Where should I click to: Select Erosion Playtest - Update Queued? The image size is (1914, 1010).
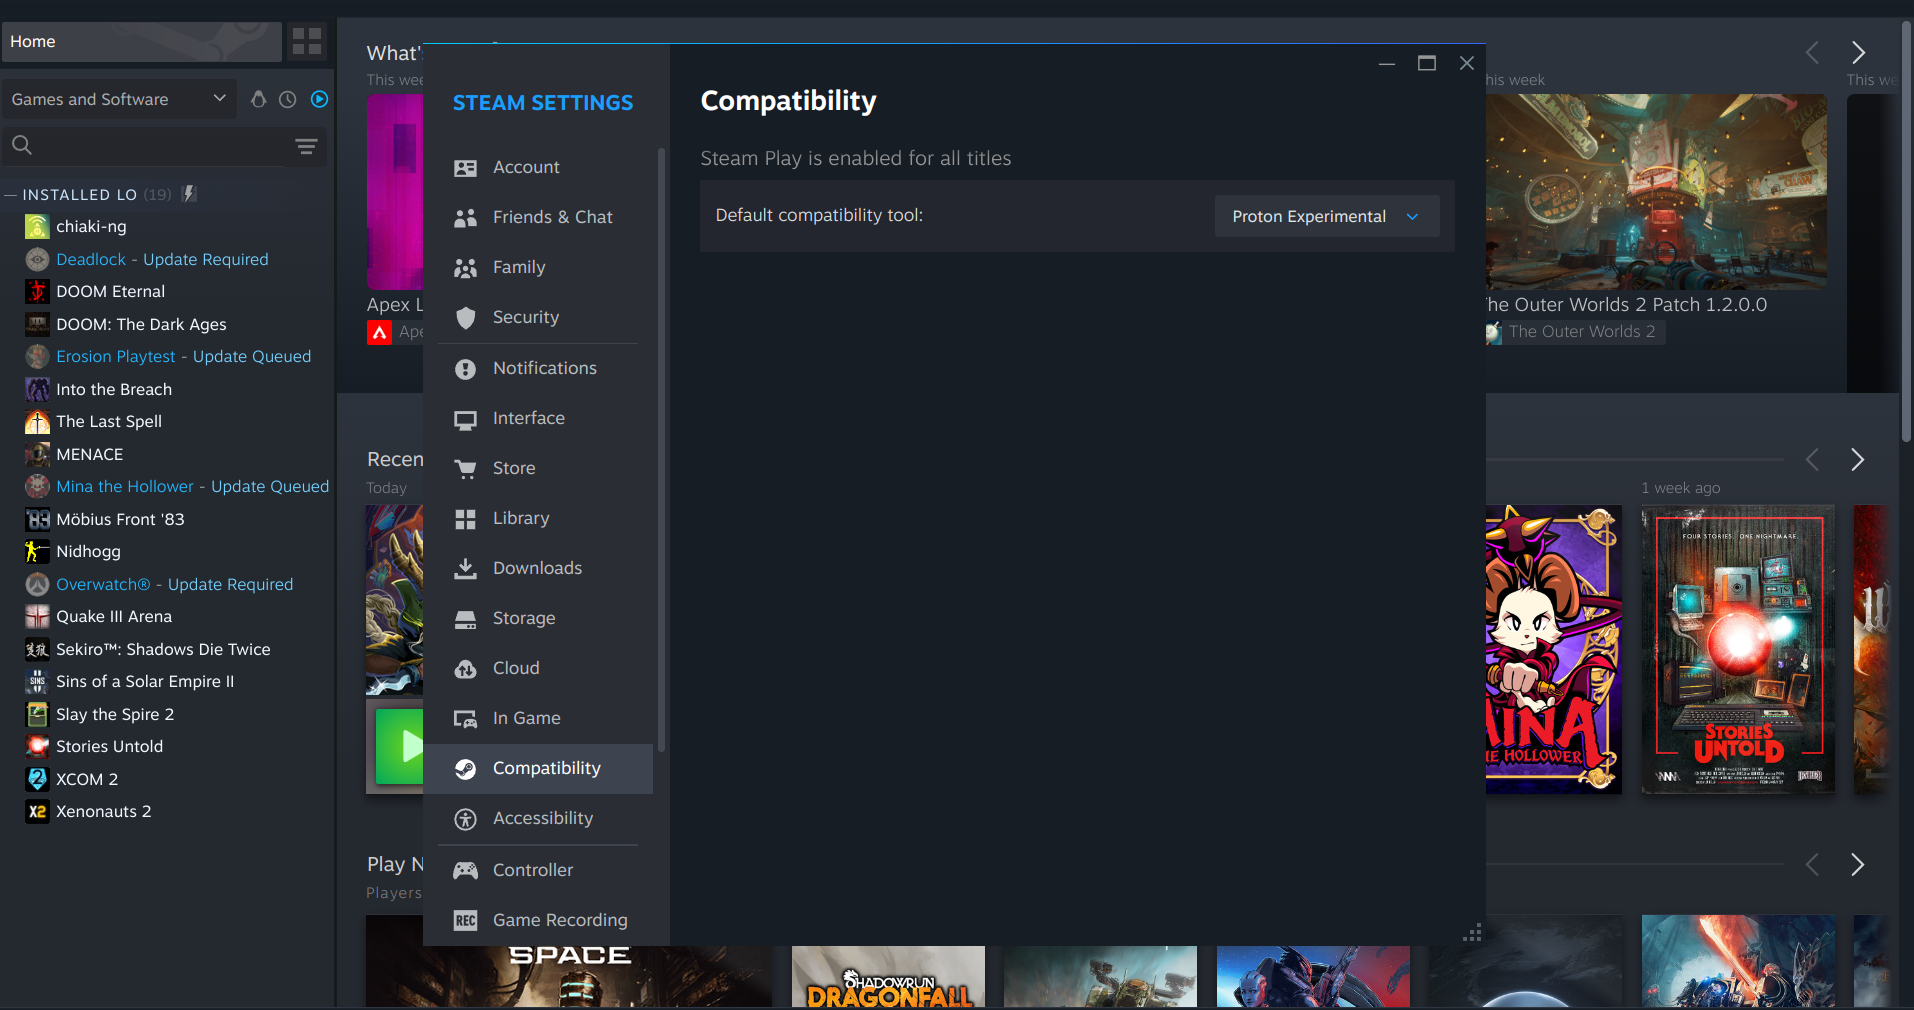pyautogui.click(x=183, y=357)
